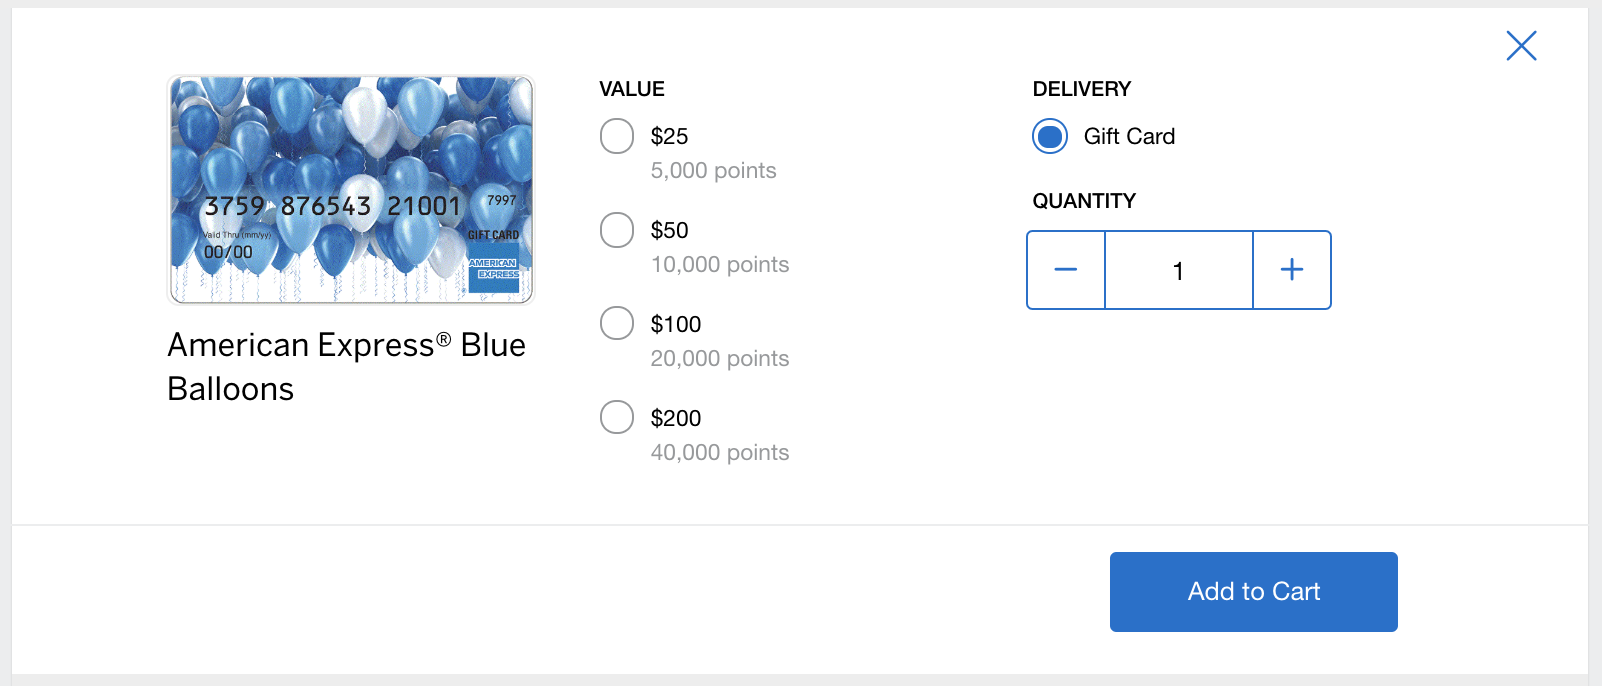Click the DELIVERY section heading

click(1082, 88)
